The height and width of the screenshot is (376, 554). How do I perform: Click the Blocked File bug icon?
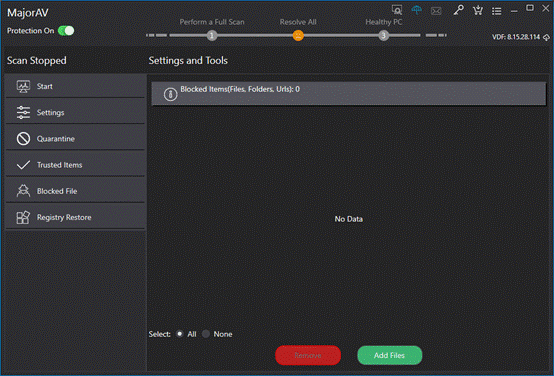(x=23, y=191)
